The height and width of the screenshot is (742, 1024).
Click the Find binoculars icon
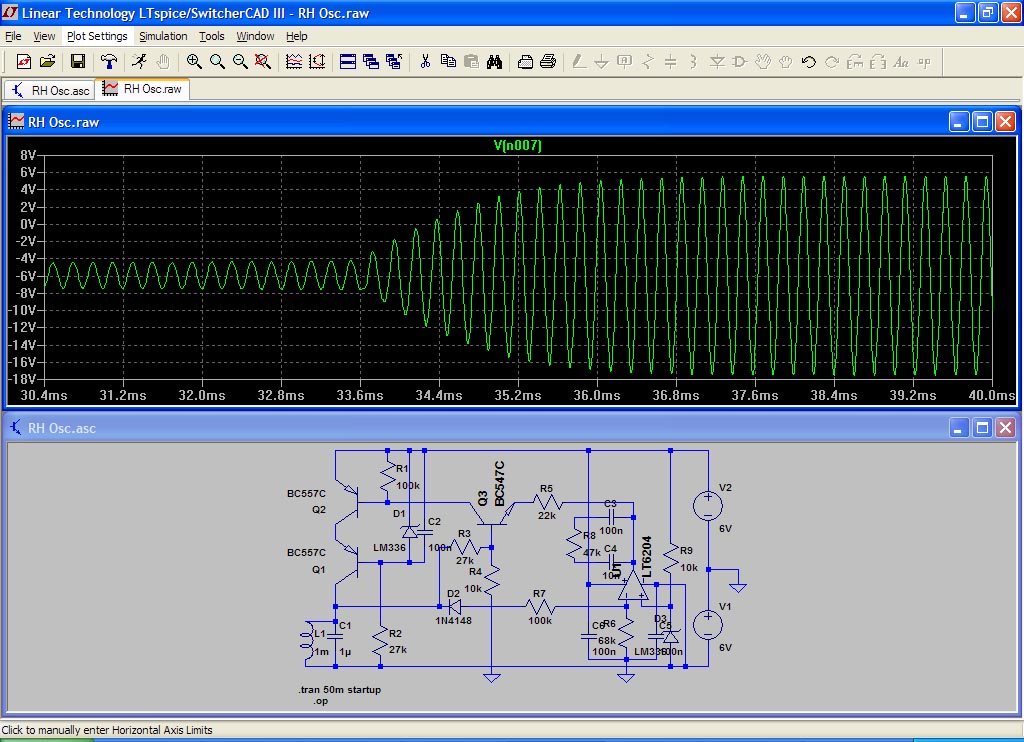(x=494, y=62)
